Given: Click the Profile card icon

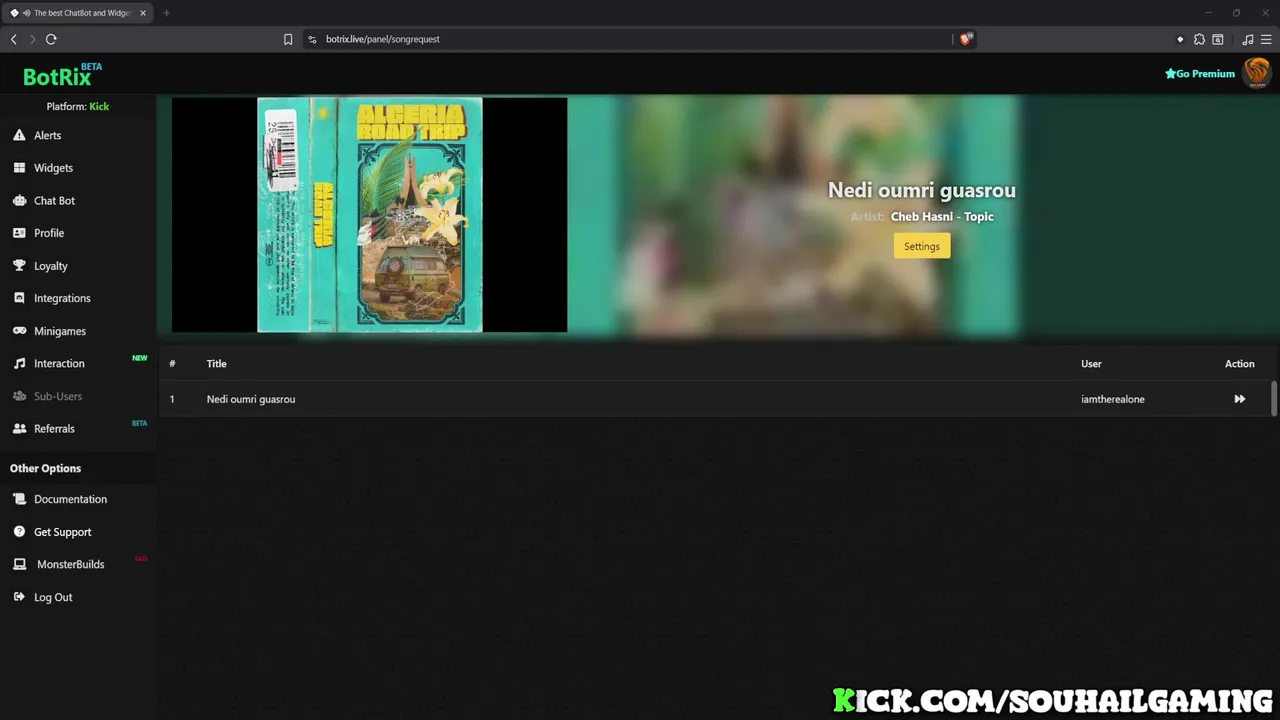Looking at the screenshot, I should coord(19,233).
